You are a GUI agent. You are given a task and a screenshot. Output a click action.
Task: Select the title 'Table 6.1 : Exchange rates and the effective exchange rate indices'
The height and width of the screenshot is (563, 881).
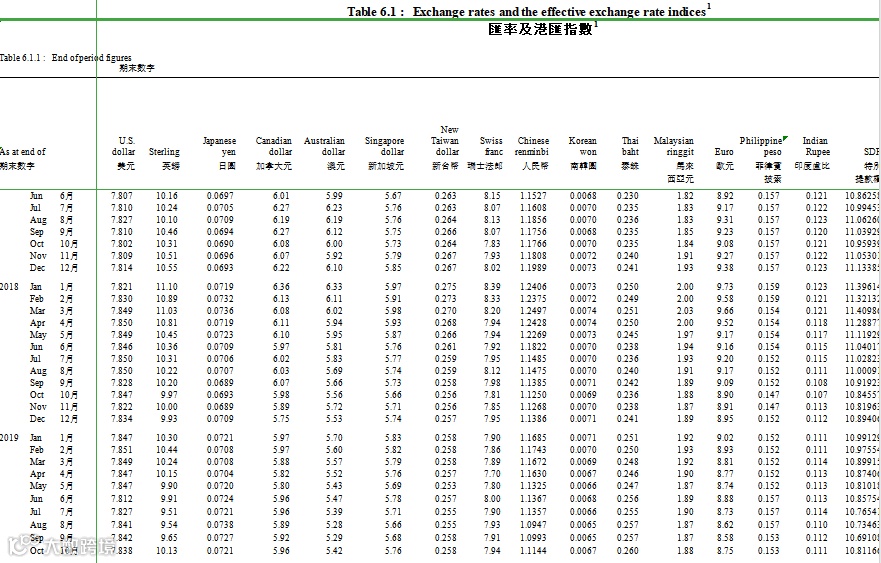pos(529,11)
